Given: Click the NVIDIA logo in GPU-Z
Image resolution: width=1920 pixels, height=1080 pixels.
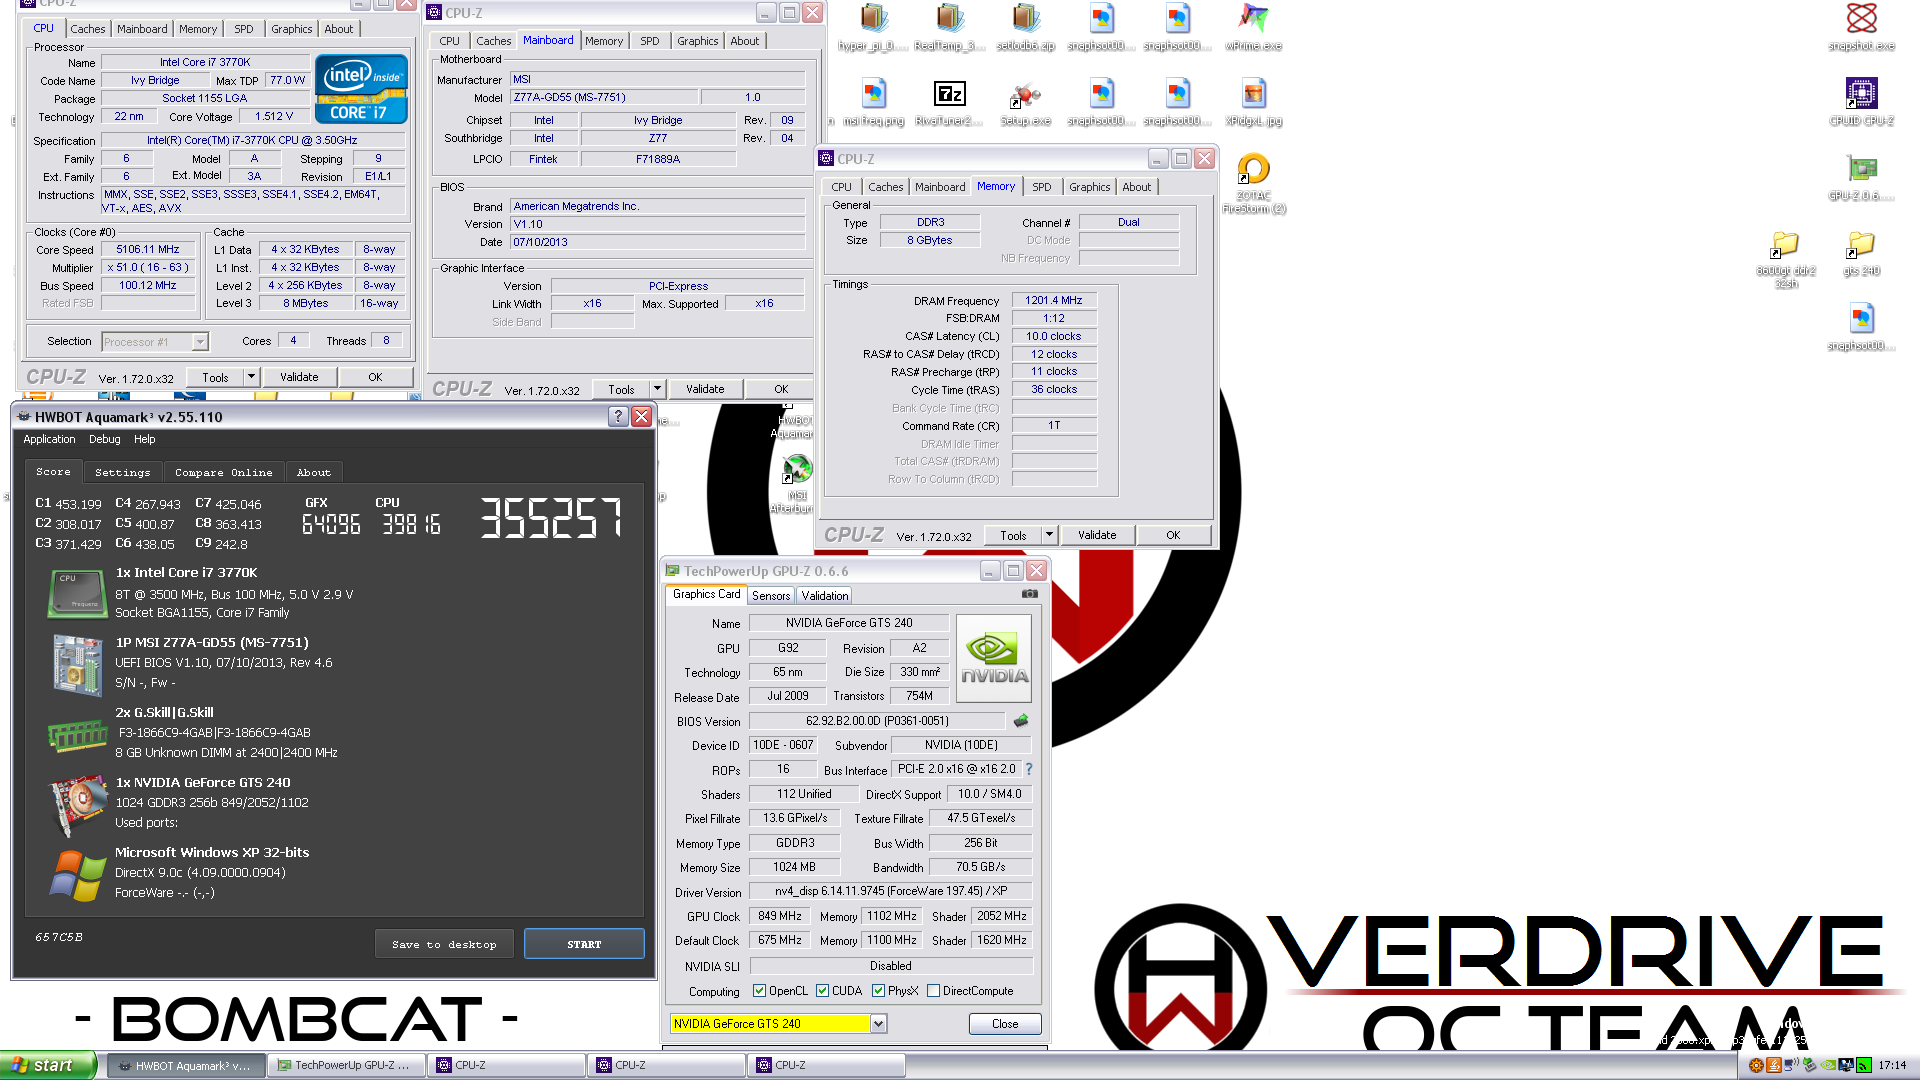Looking at the screenshot, I should tap(994, 659).
